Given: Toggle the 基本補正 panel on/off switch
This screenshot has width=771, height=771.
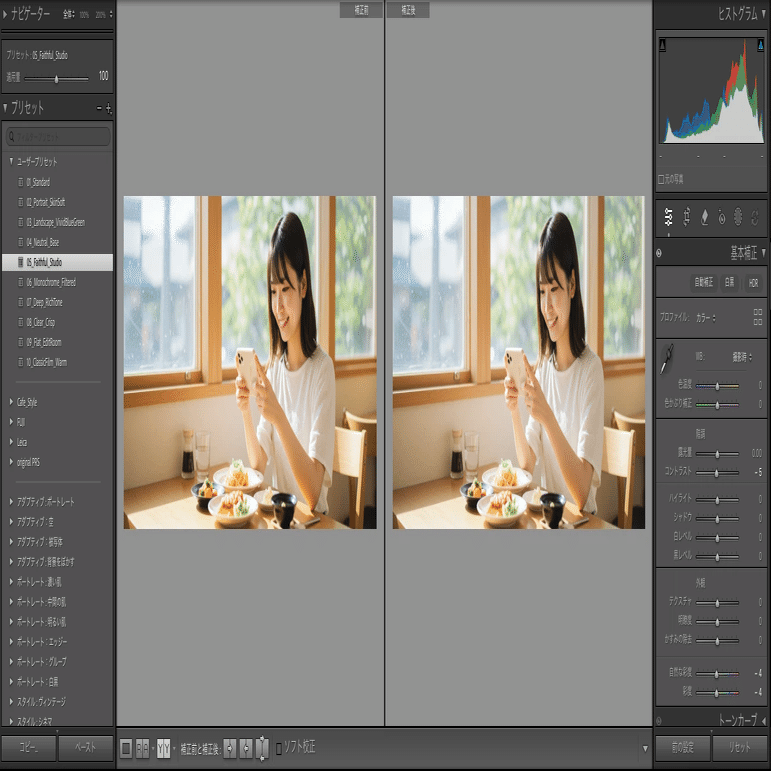Looking at the screenshot, I should pyautogui.click(x=659, y=253).
